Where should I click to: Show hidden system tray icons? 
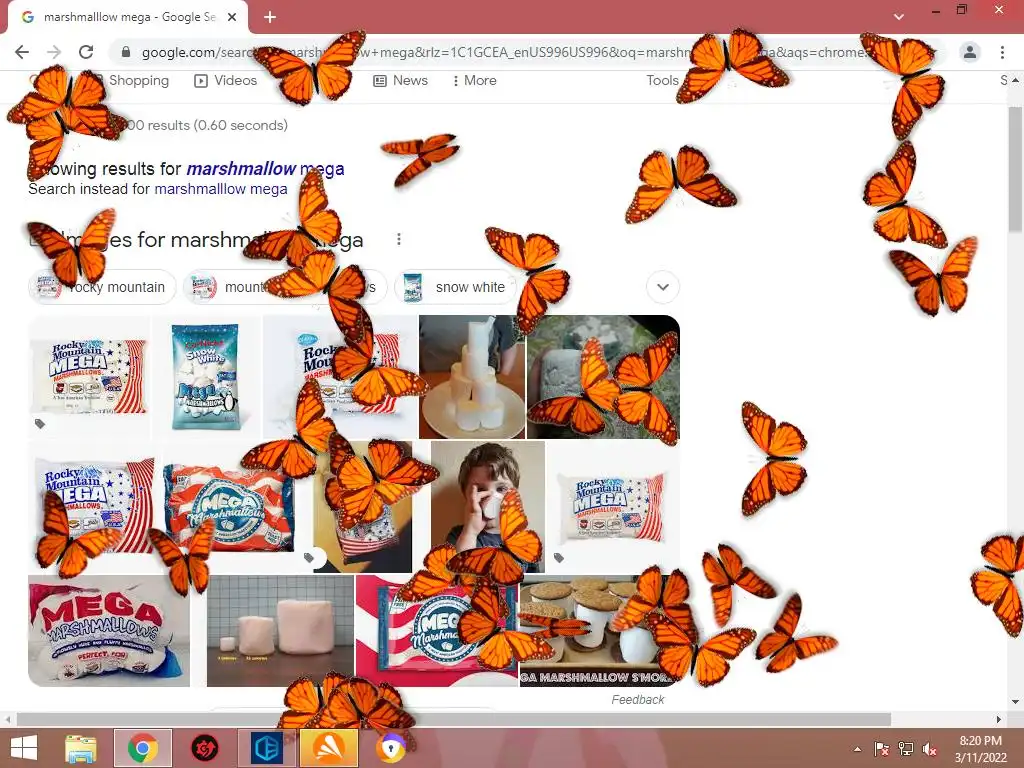857,749
